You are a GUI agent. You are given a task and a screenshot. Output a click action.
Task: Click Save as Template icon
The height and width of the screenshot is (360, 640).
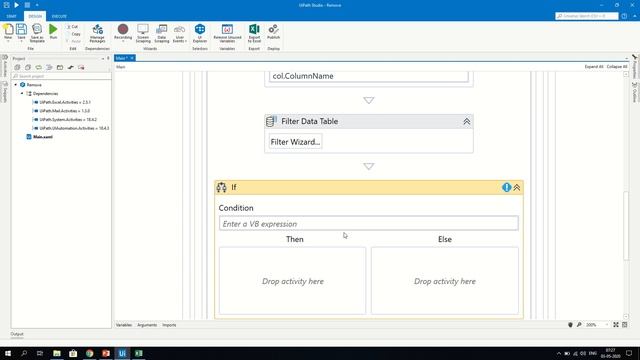tap(37, 33)
